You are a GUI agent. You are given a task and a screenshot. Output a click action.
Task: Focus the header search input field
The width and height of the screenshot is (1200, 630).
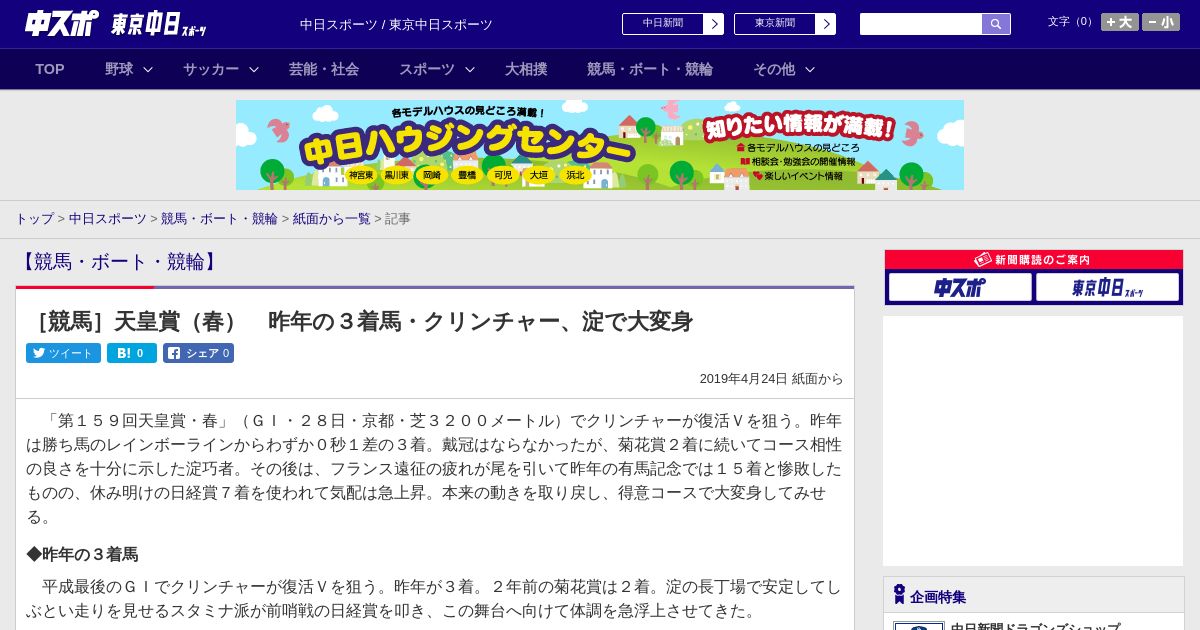(921, 24)
